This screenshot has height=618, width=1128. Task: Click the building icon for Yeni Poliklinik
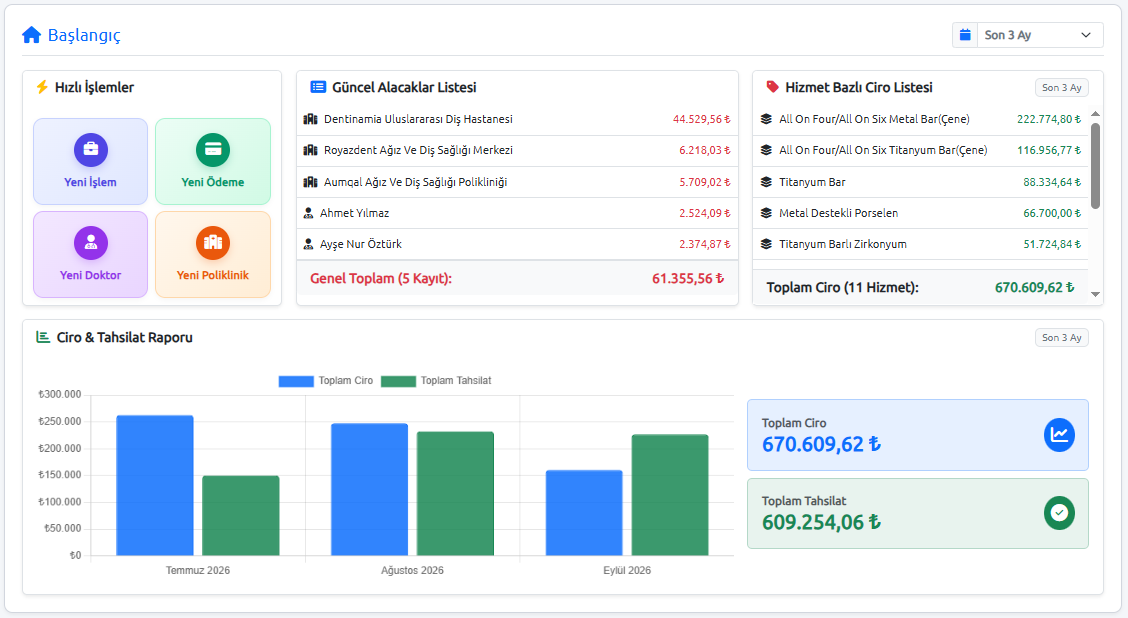[213, 243]
